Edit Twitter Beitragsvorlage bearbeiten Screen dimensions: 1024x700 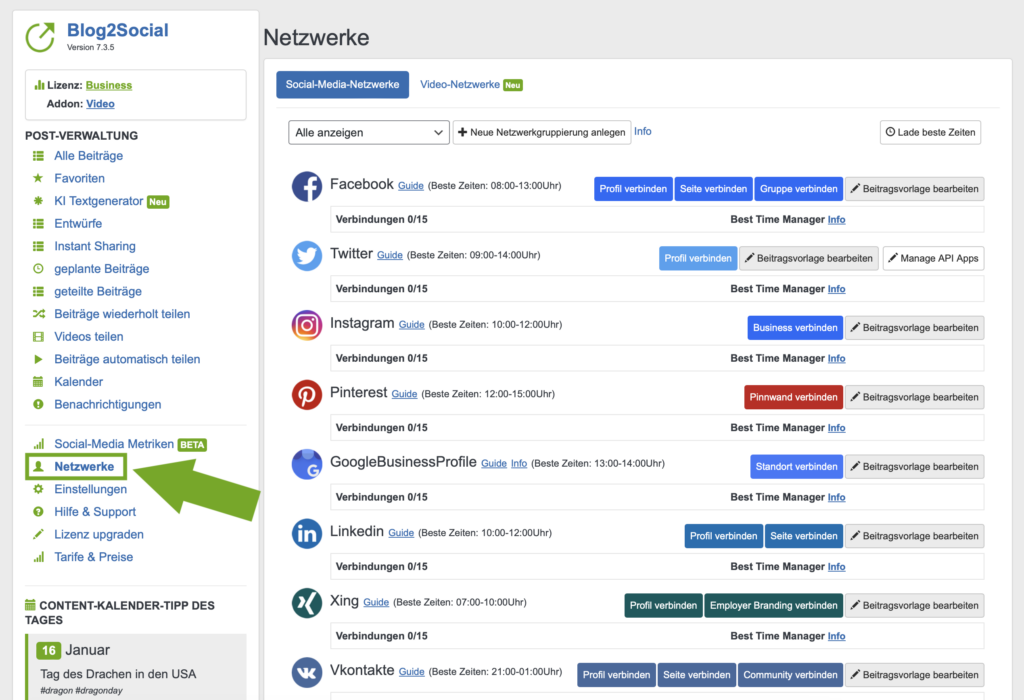point(808,259)
